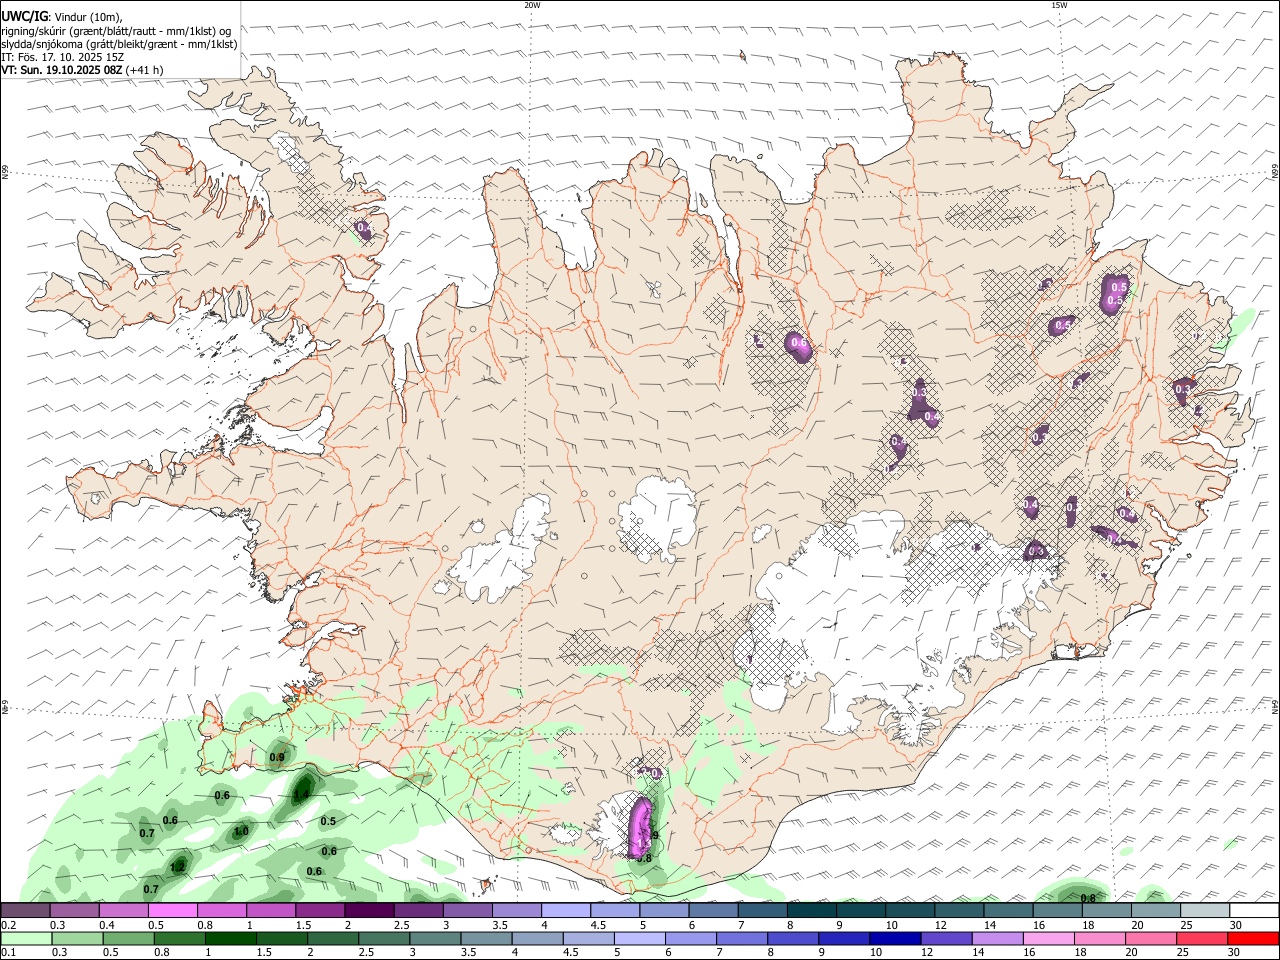Click the bright magenta snowfall patch on the southern glacier
1280x960 pixels.
[638, 828]
